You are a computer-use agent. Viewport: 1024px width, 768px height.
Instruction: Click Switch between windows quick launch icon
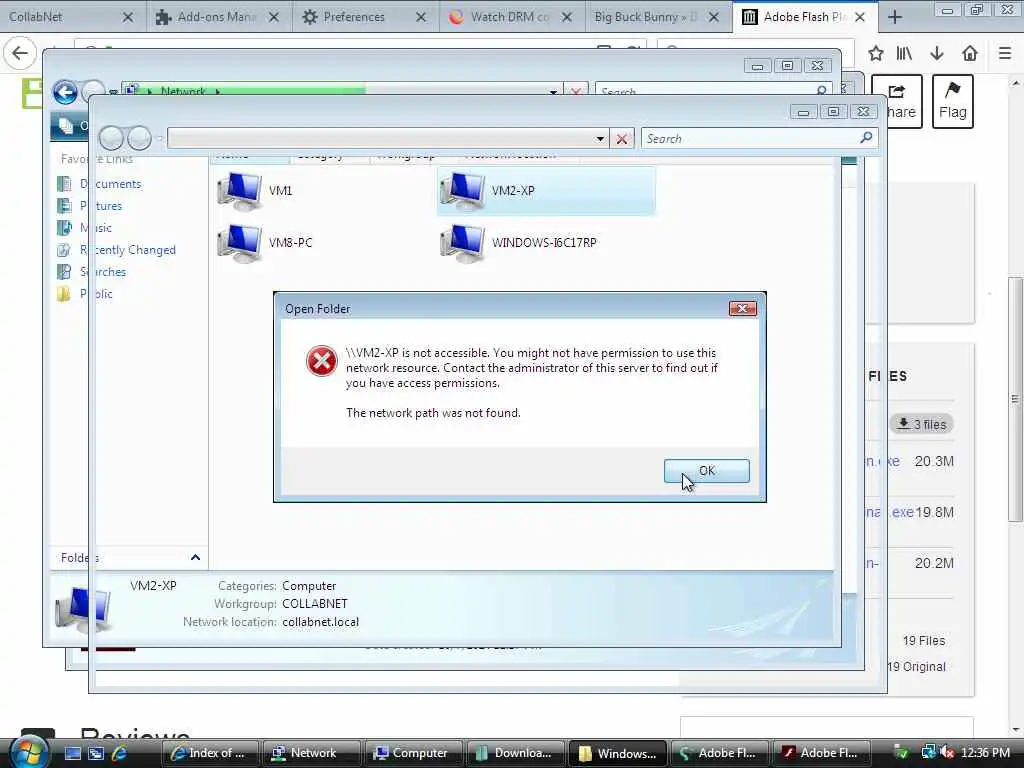[96, 753]
